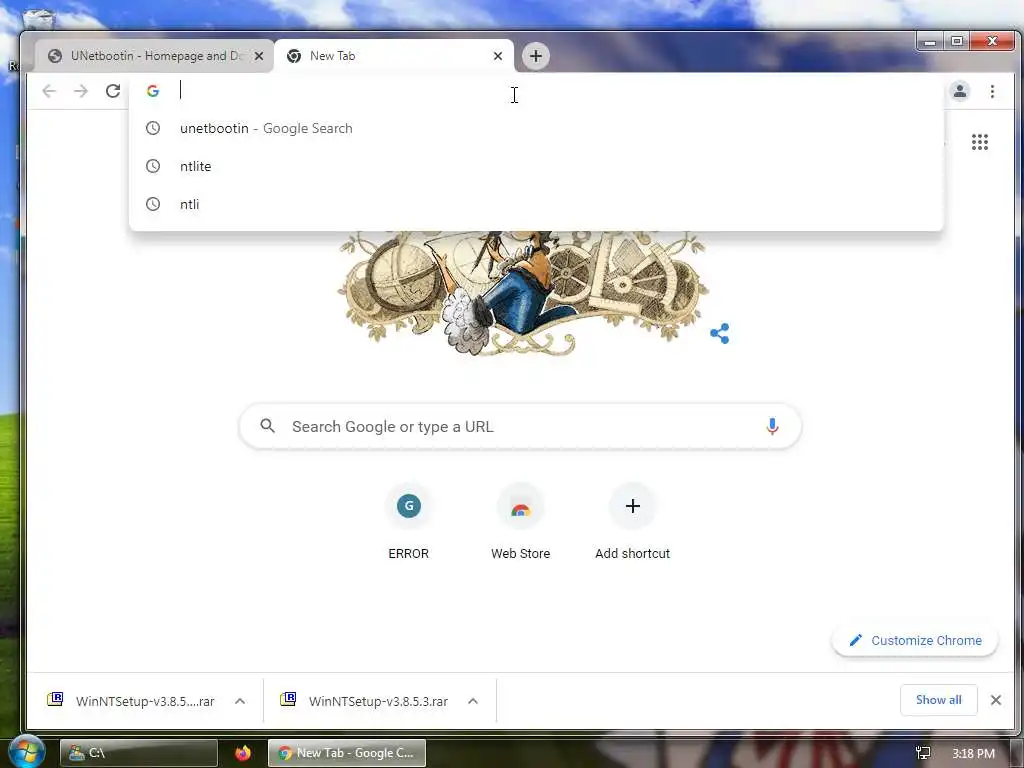
Task: Close the New Tab tab
Action: pos(498,56)
